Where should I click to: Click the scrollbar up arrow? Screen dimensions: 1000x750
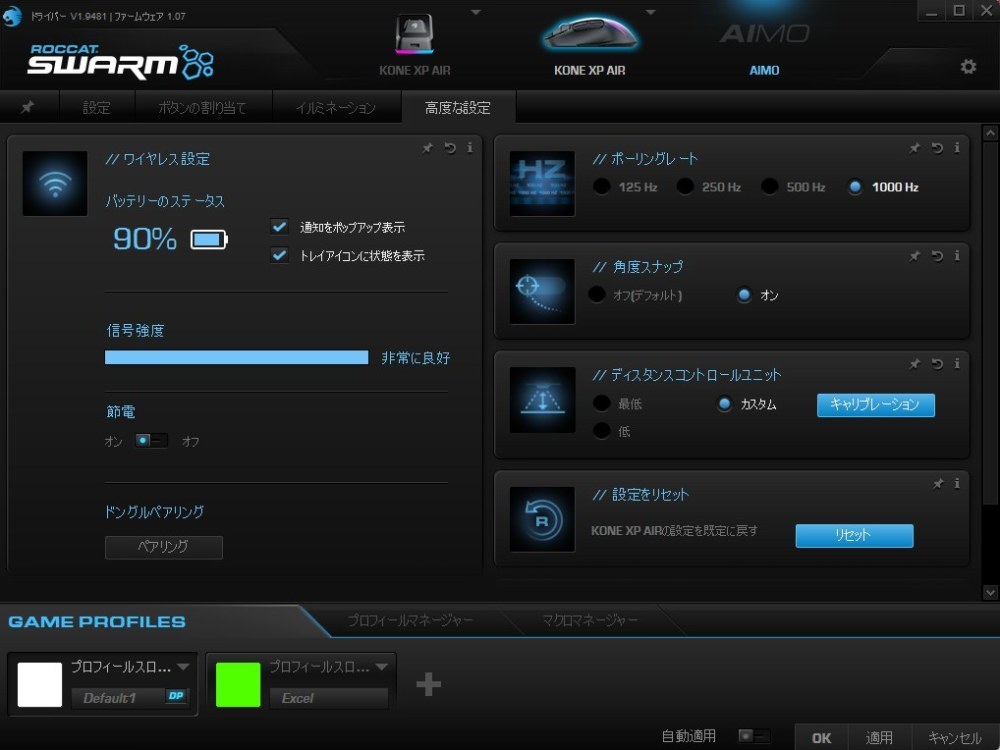pyautogui.click(x=990, y=133)
